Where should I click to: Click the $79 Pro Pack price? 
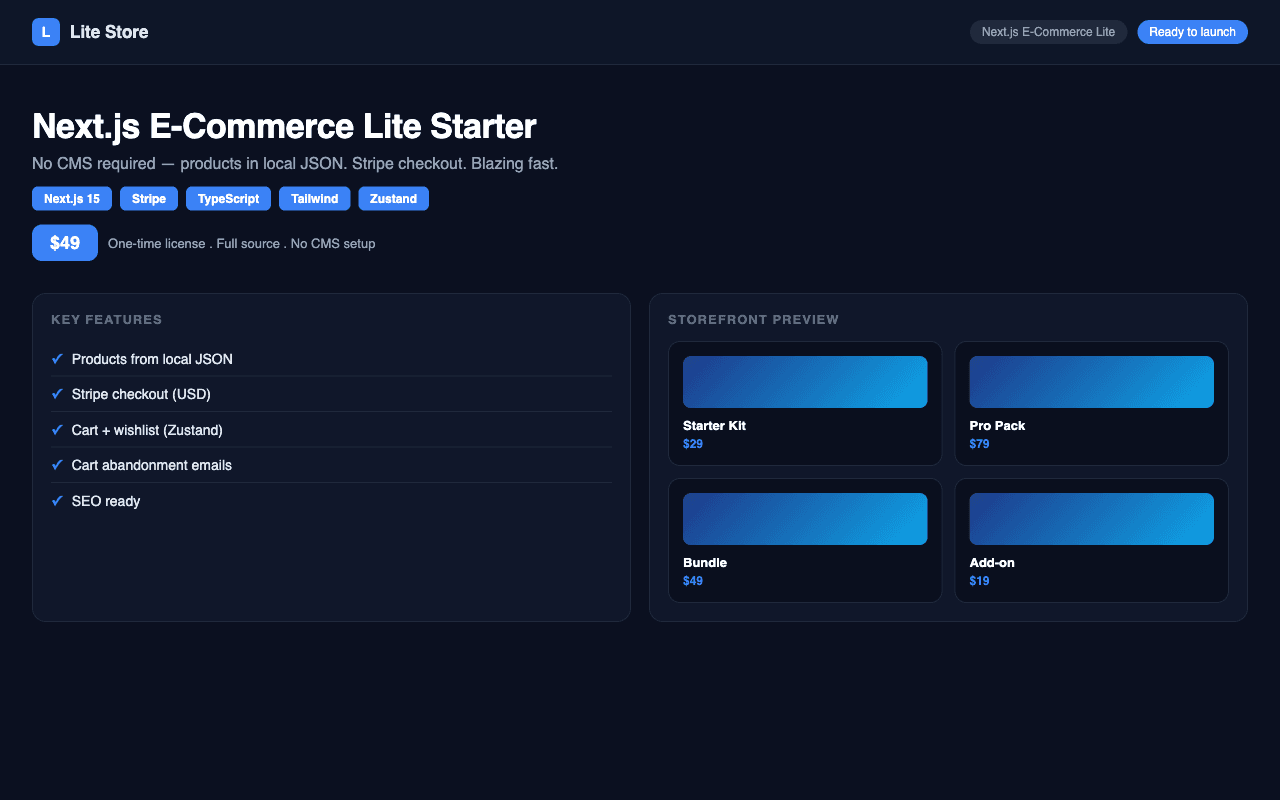pyautogui.click(x=979, y=444)
